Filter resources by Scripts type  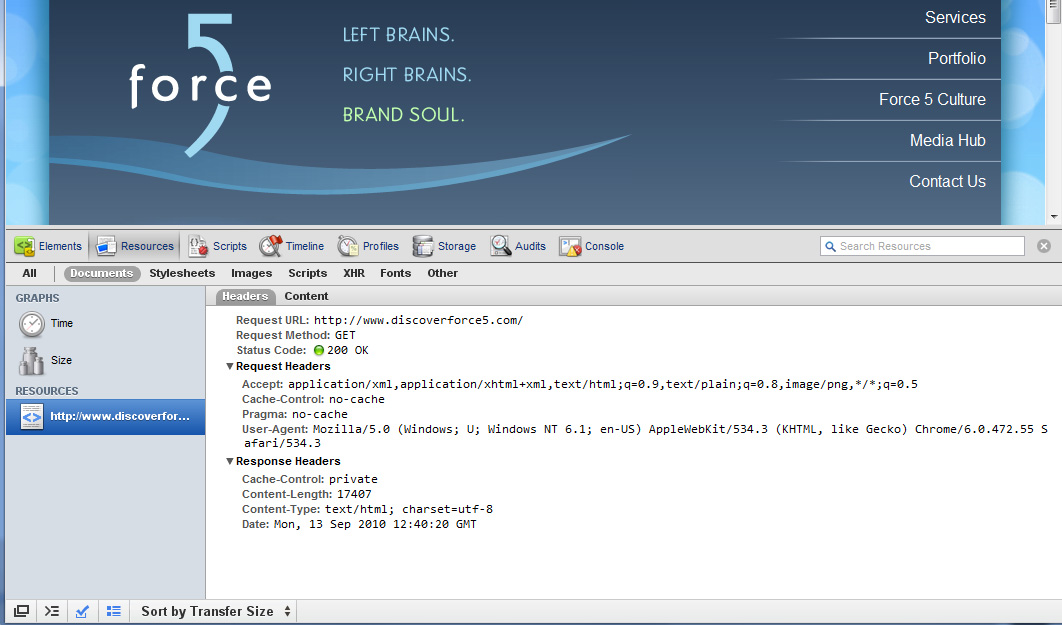(x=307, y=274)
